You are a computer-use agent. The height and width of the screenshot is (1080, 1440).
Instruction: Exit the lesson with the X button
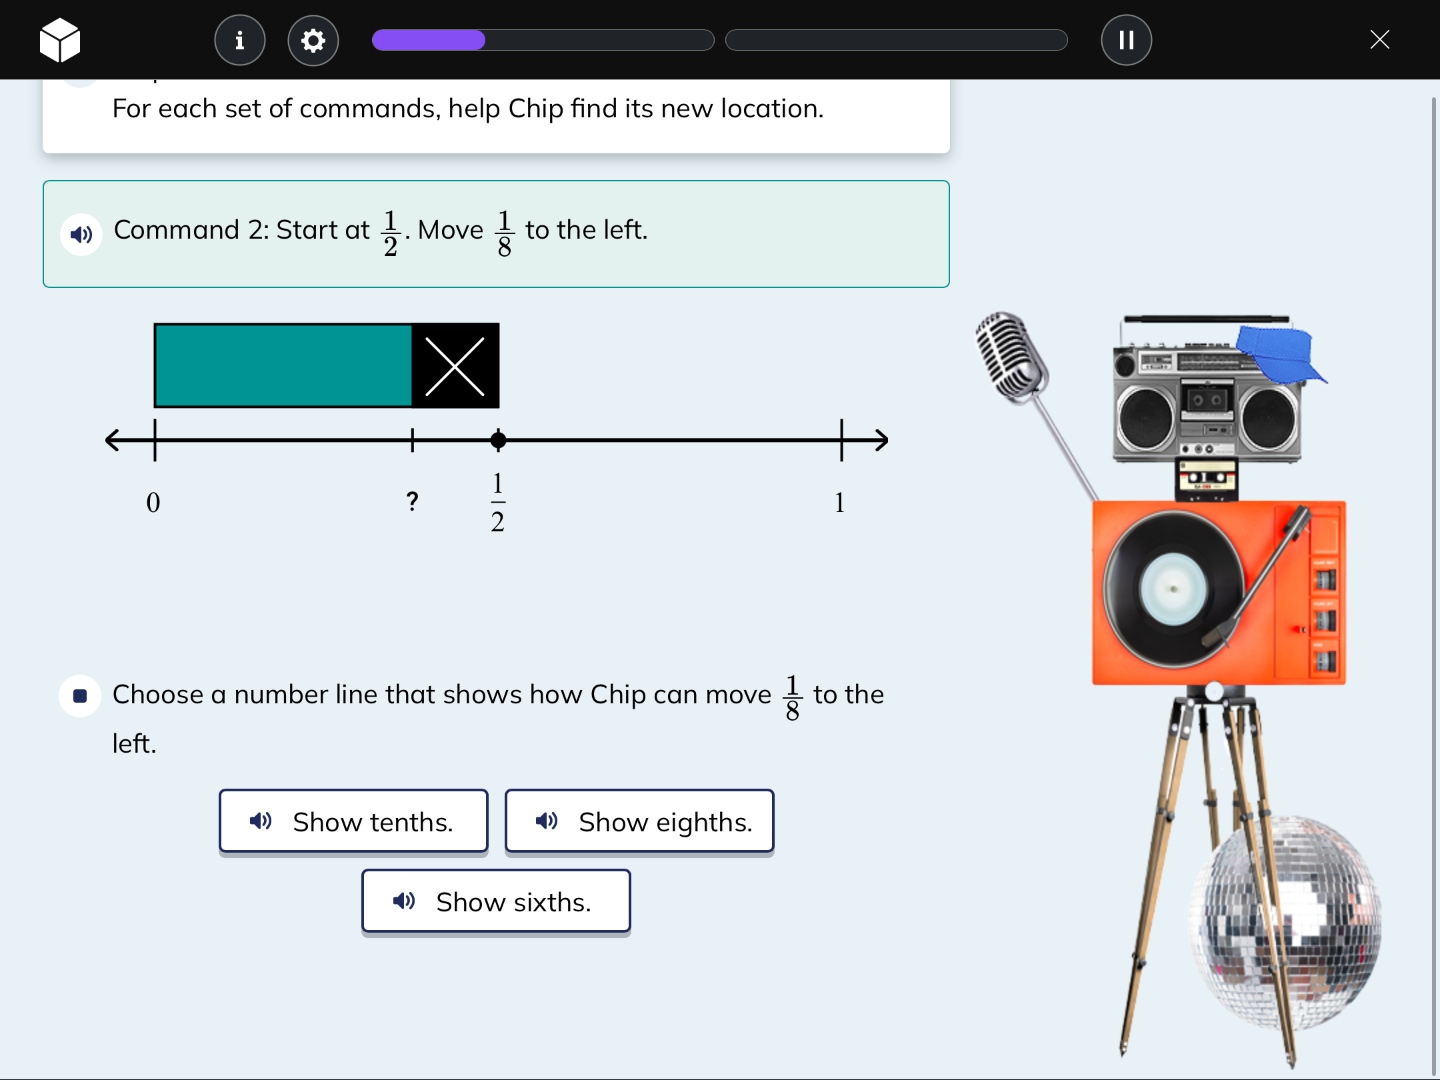tap(1380, 40)
